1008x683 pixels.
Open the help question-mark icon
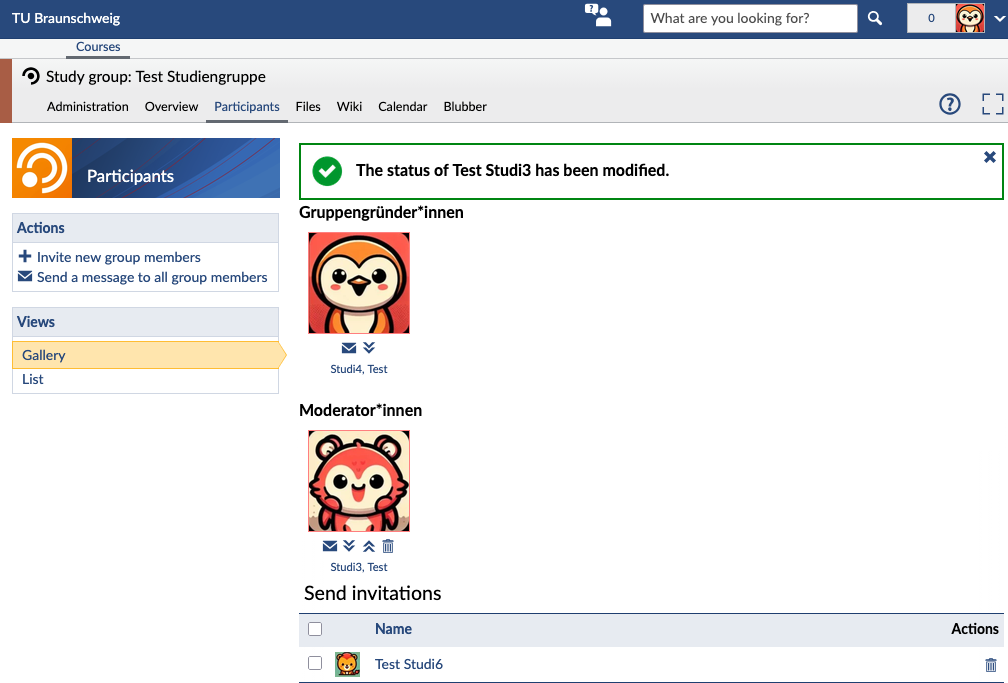(x=950, y=104)
